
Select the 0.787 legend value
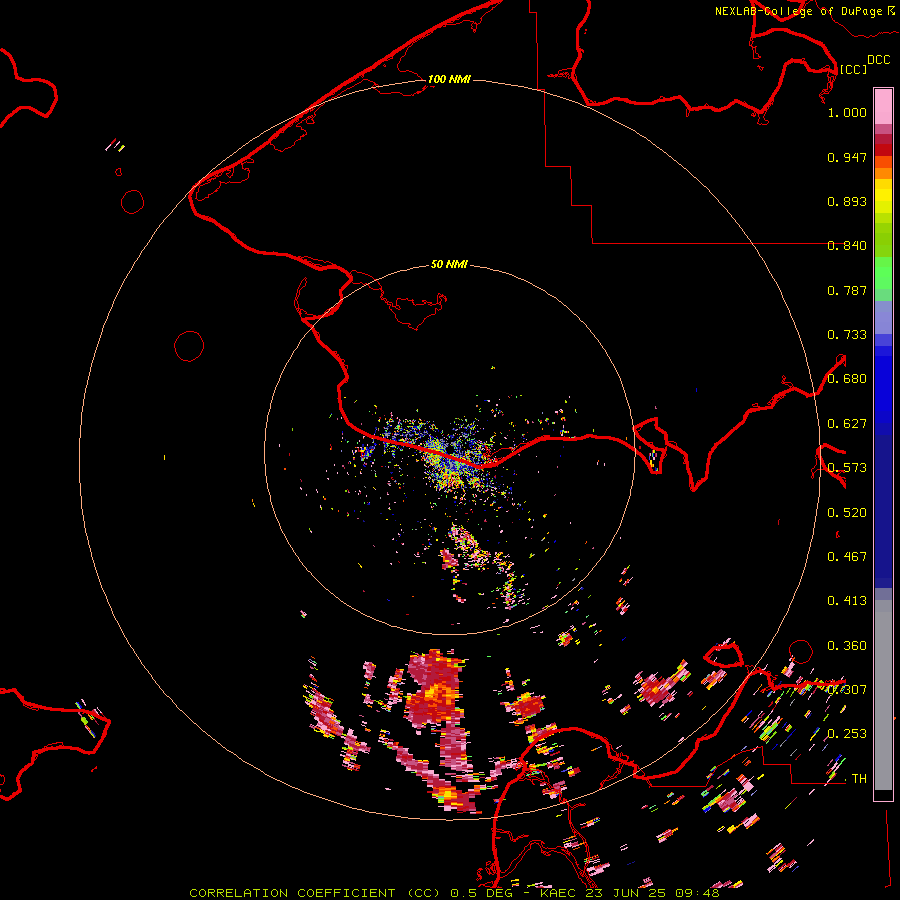[847, 290]
